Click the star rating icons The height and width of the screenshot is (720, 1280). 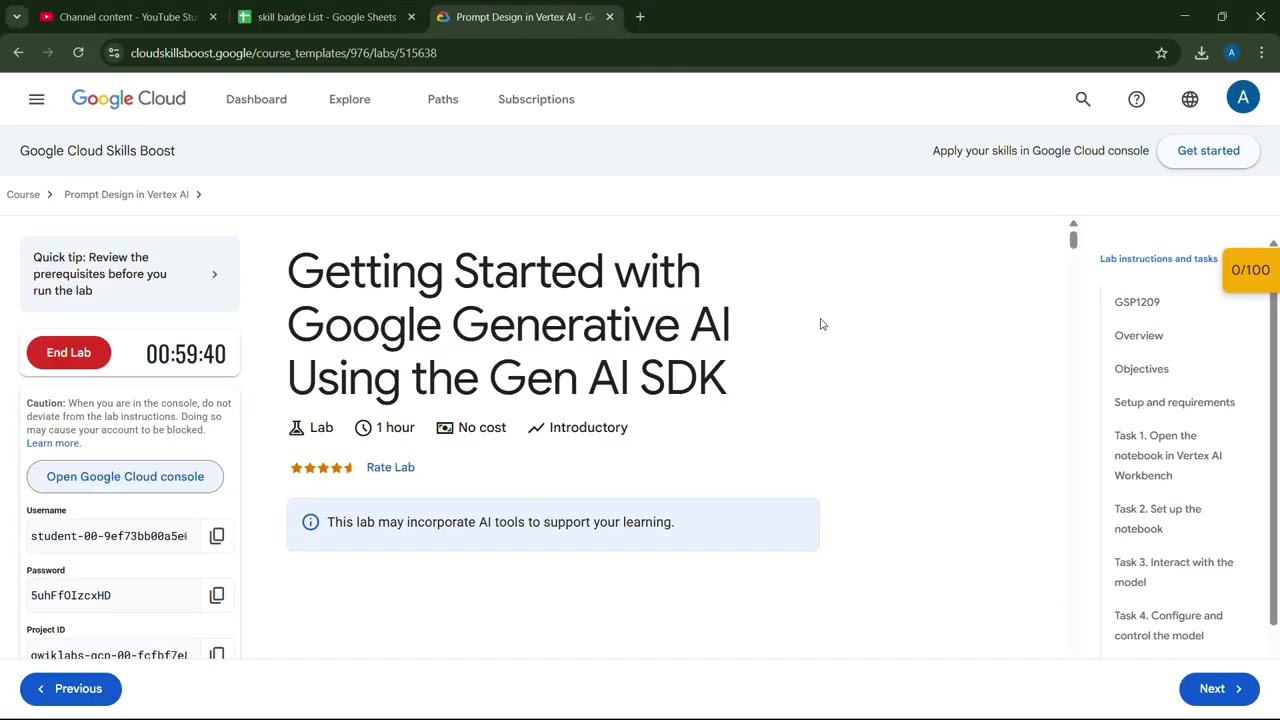coord(322,468)
